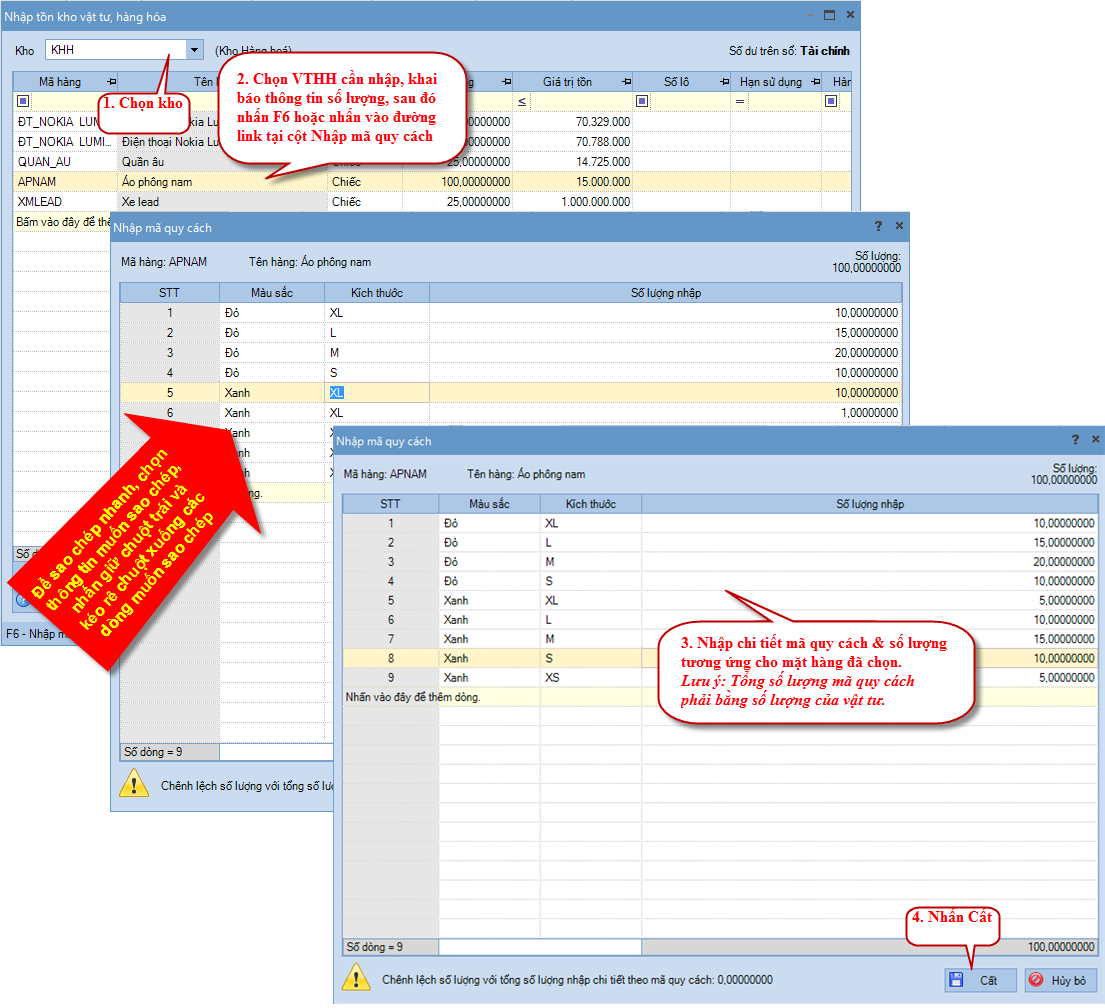Open filter operator for Mã hàng column
The width and height of the screenshot is (1105, 1008).
[x=23, y=101]
